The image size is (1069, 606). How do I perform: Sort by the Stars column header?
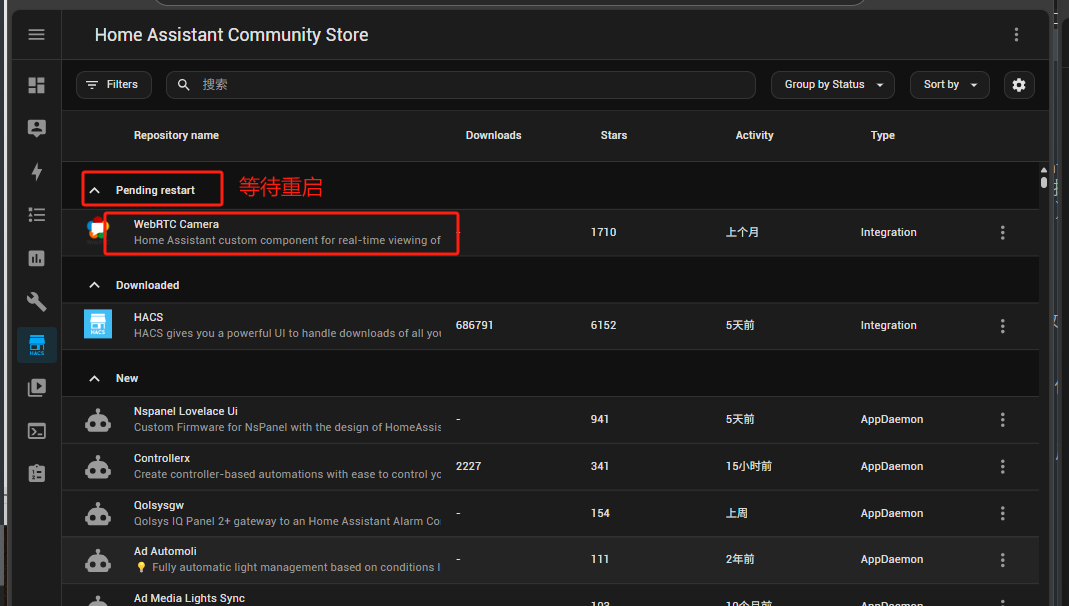tap(613, 135)
